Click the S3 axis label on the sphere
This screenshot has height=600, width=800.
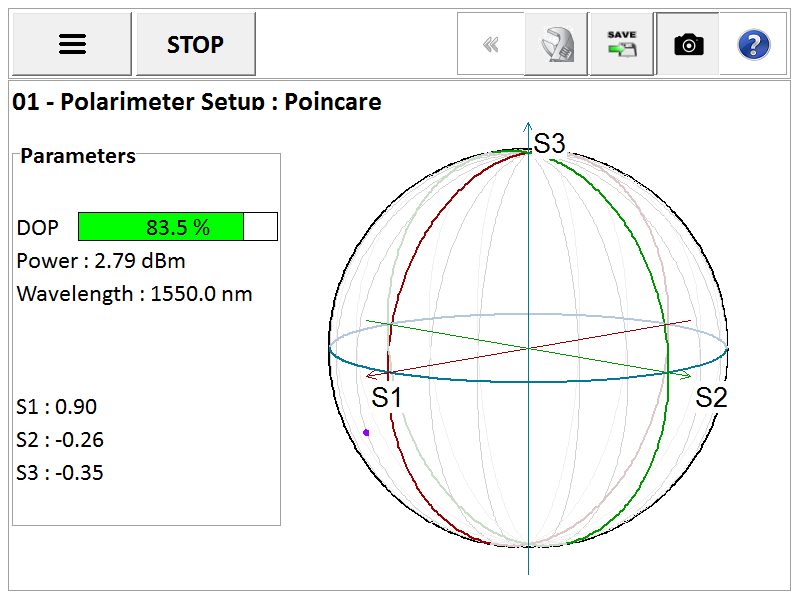[x=549, y=143]
